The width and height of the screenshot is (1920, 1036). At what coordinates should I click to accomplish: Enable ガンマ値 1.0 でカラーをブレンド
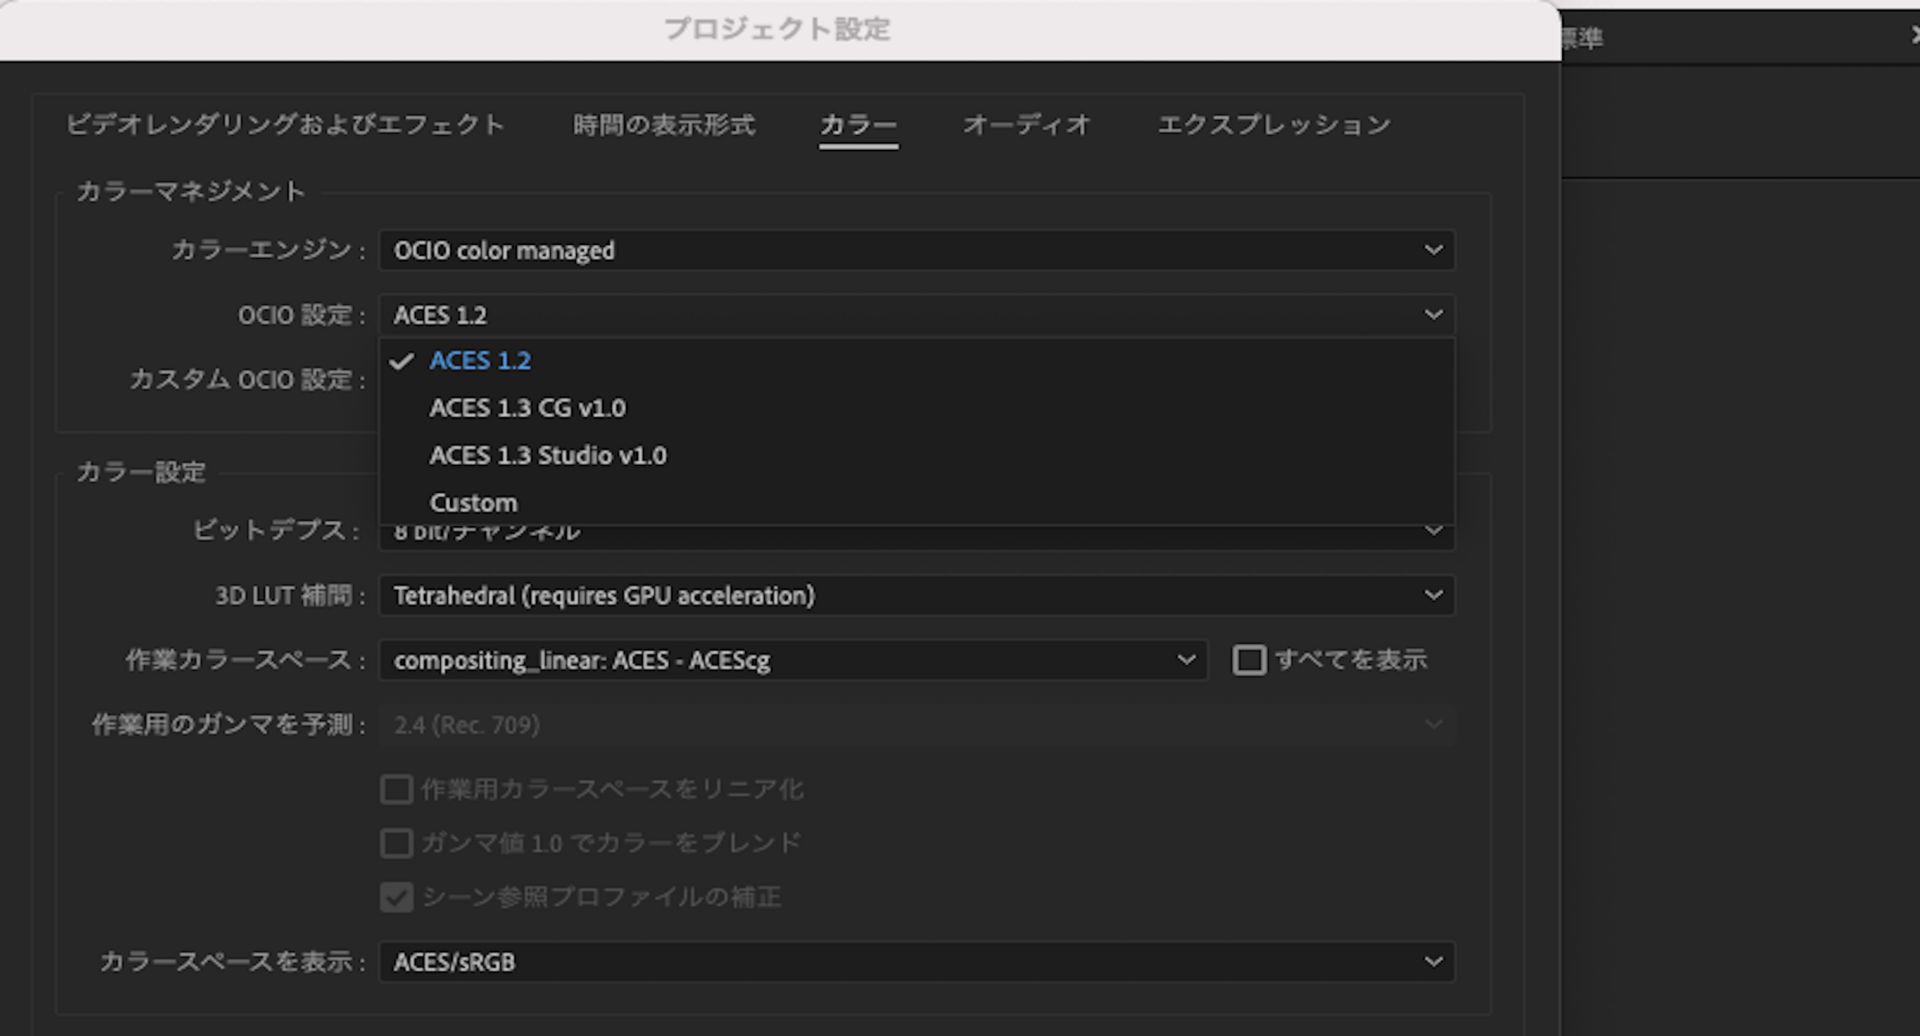click(396, 843)
